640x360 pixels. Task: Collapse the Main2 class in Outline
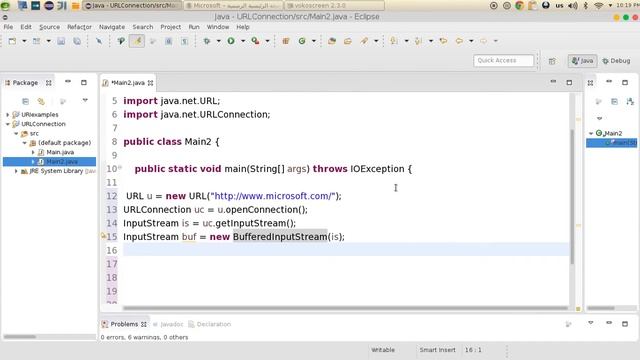tap(591, 133)
